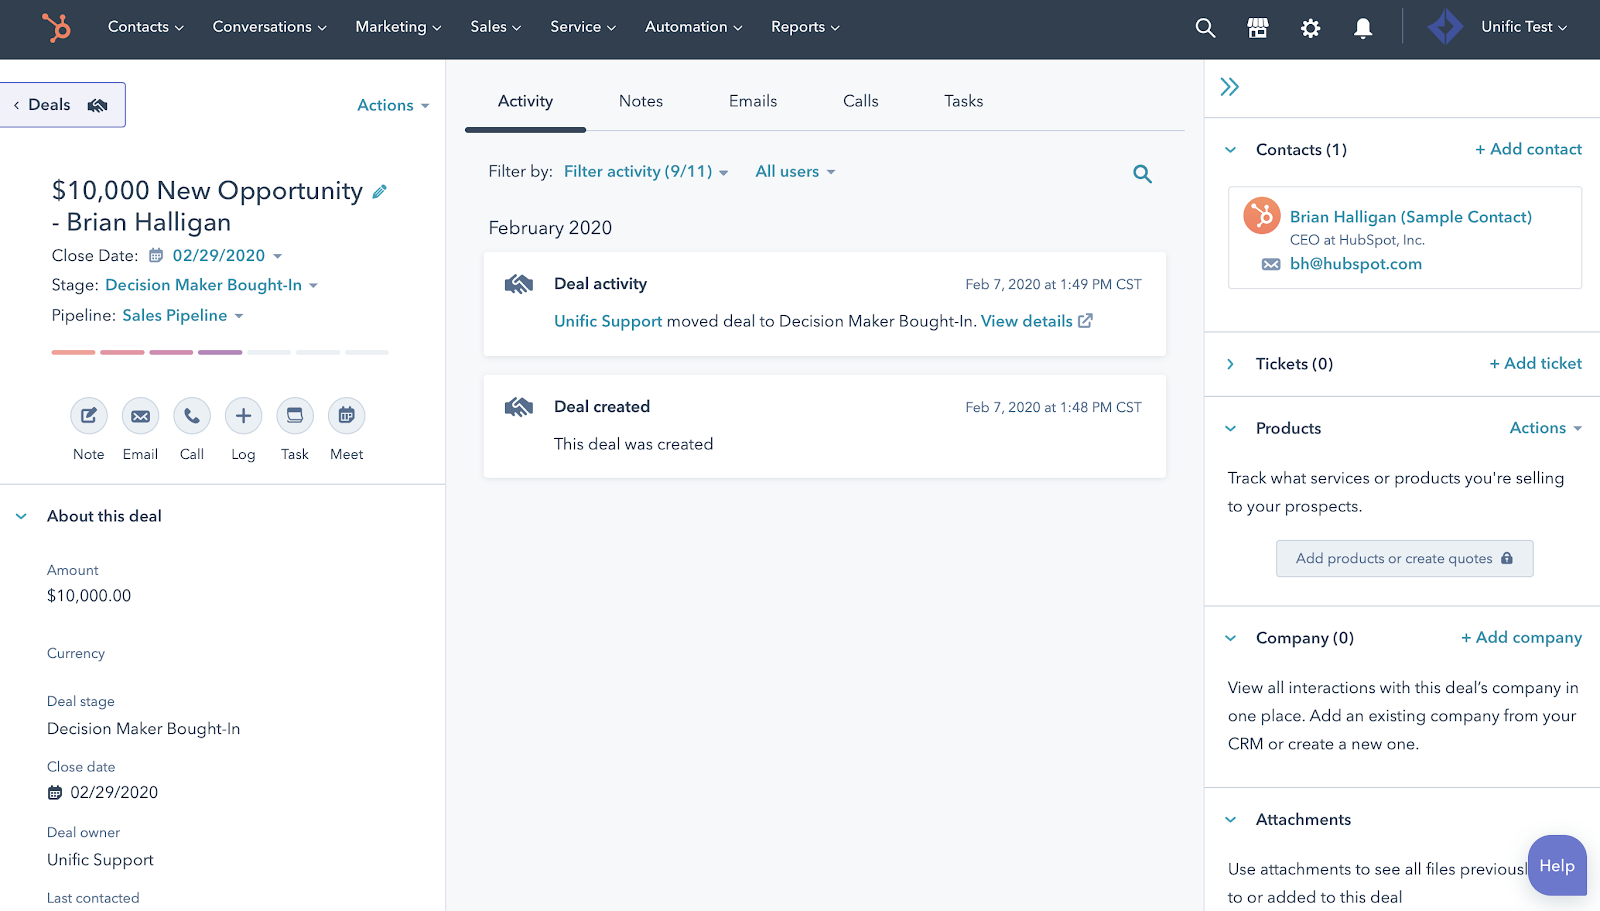Screen dimensions: 1600x911
Task: Open the Conversations navigation menu
Action: [270, 27]
